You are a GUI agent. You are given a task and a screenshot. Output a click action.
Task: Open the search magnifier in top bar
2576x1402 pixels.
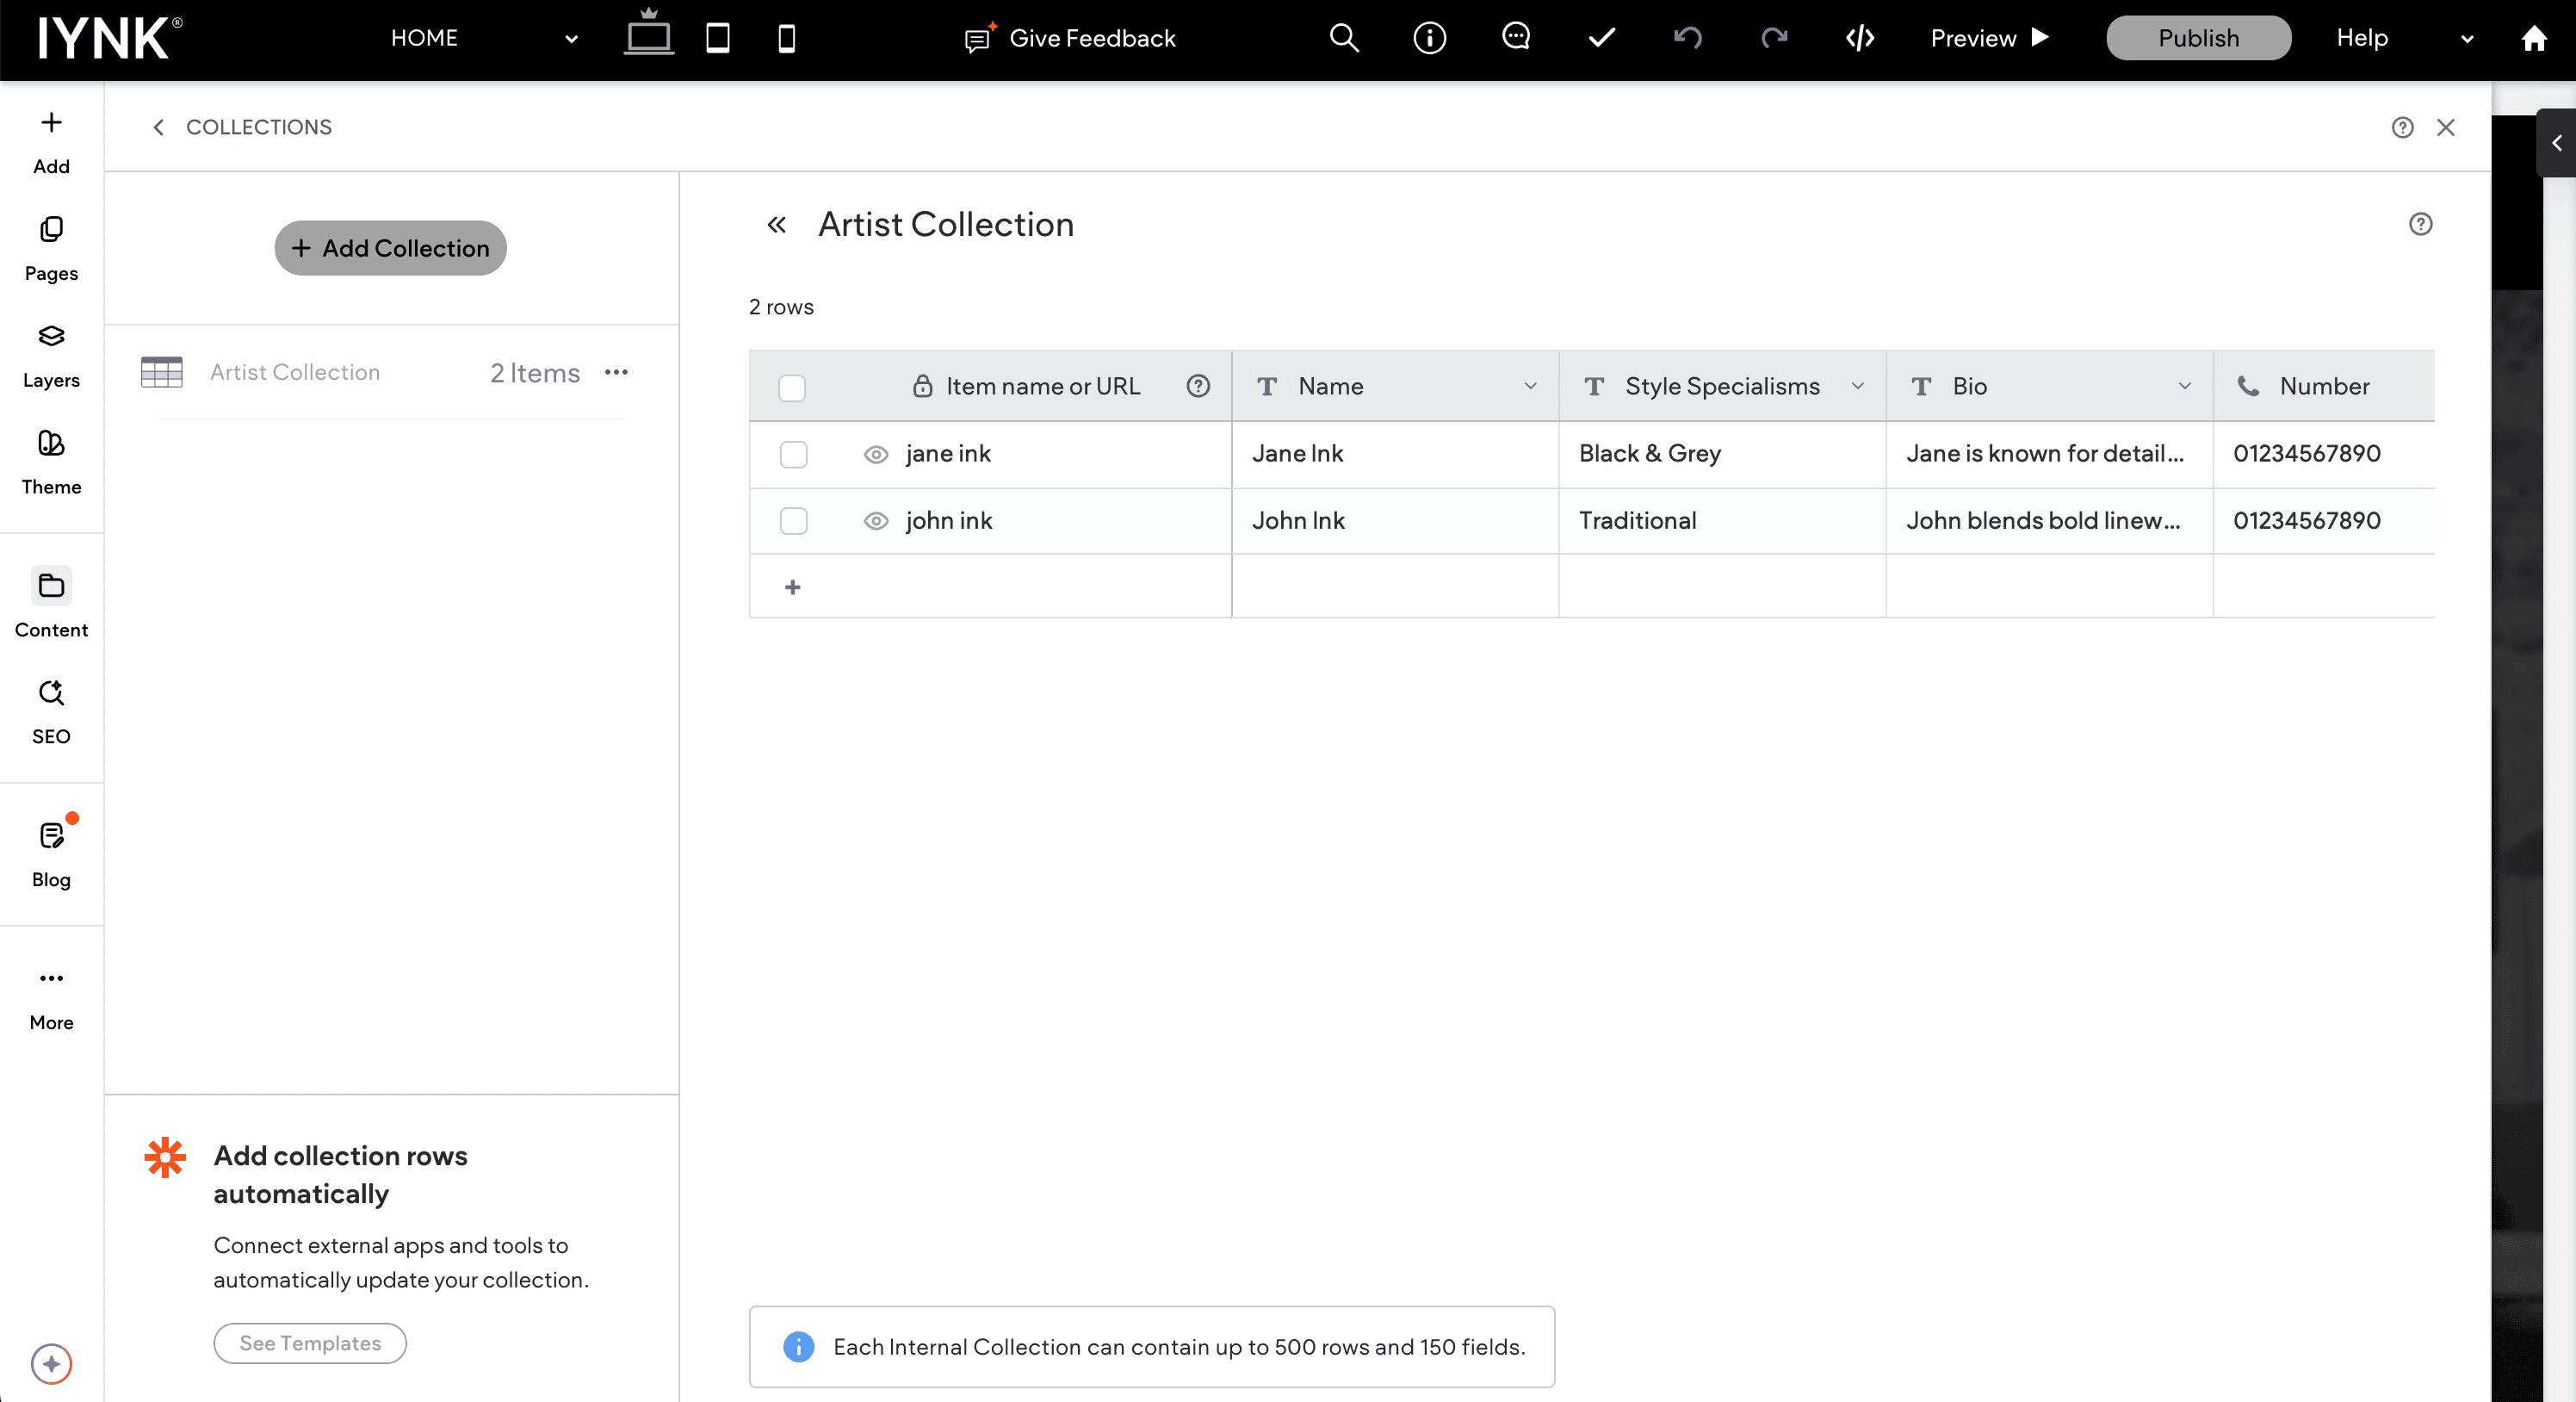coord(1343,38)
